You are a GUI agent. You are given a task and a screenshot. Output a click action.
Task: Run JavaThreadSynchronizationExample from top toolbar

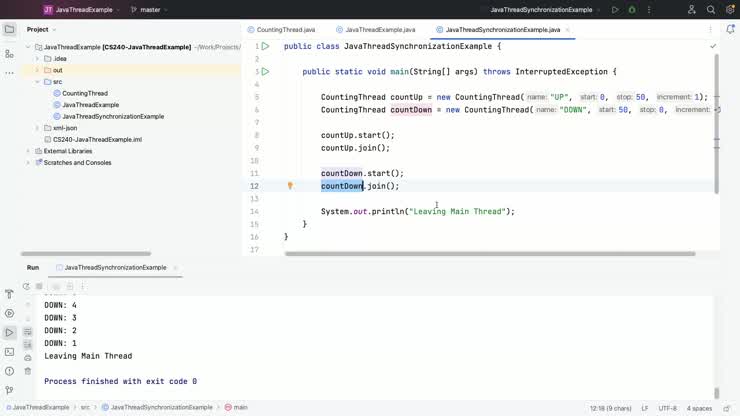(x=614, y=9)
